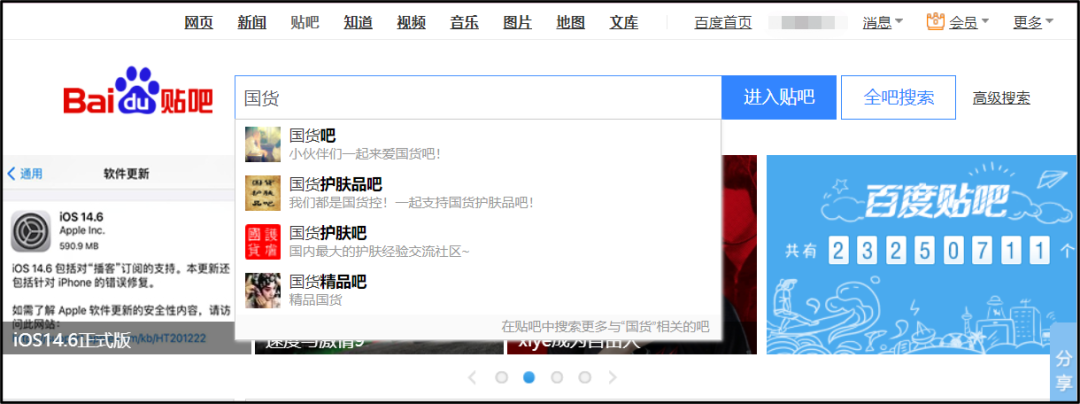Open the iOS14.6正式版 carousel slide
The image size is (1080, 404).
pos(125,255)
